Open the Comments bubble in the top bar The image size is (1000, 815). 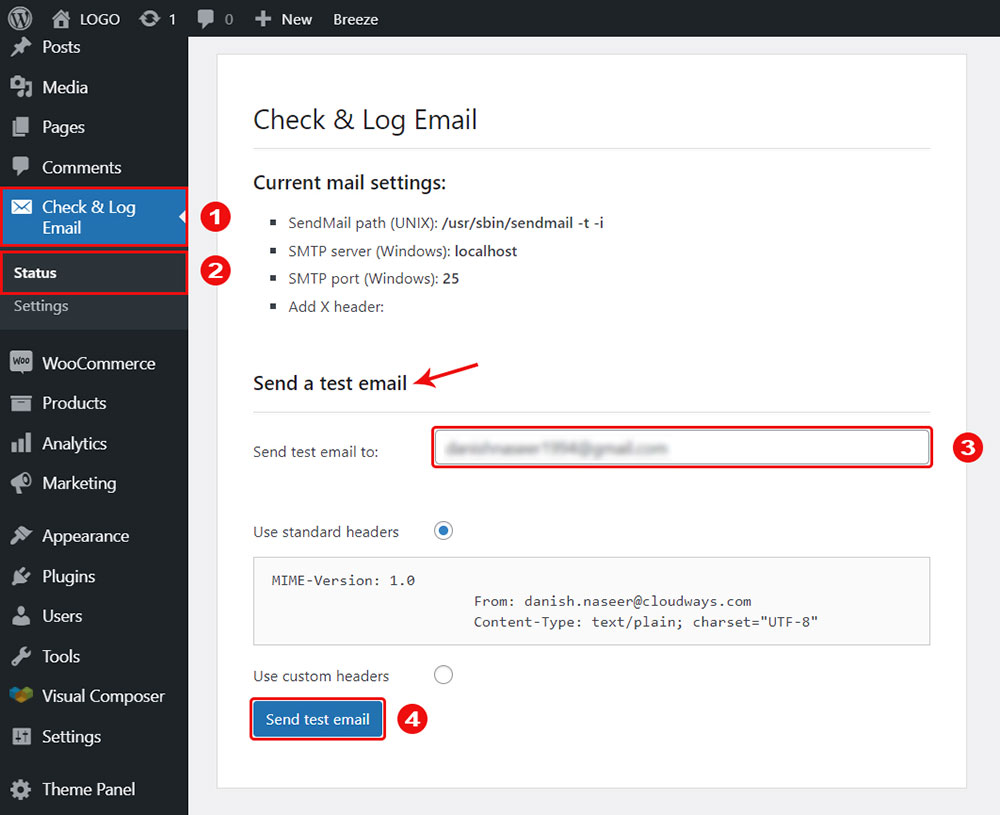pos(208,18)
